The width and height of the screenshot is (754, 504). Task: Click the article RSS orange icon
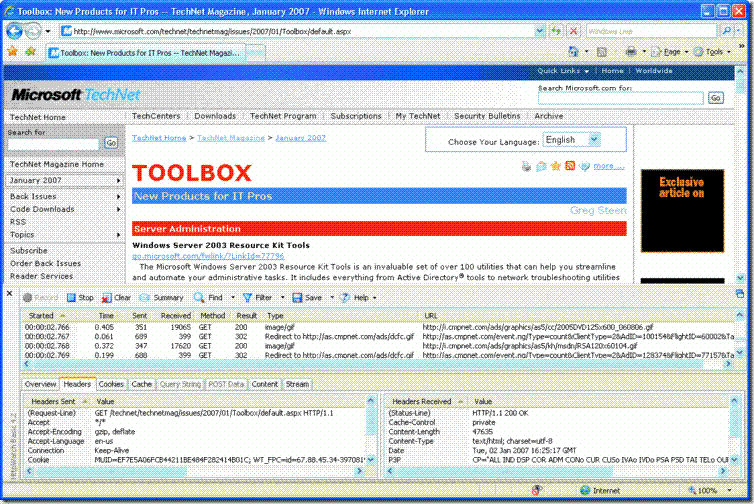pos(570,166)
